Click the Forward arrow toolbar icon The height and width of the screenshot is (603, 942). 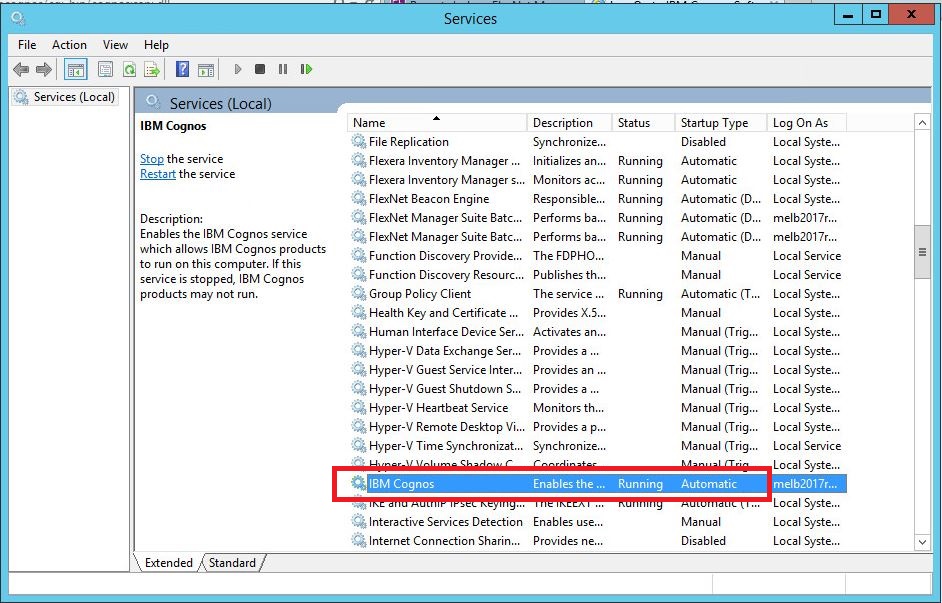tap(44, 70)
